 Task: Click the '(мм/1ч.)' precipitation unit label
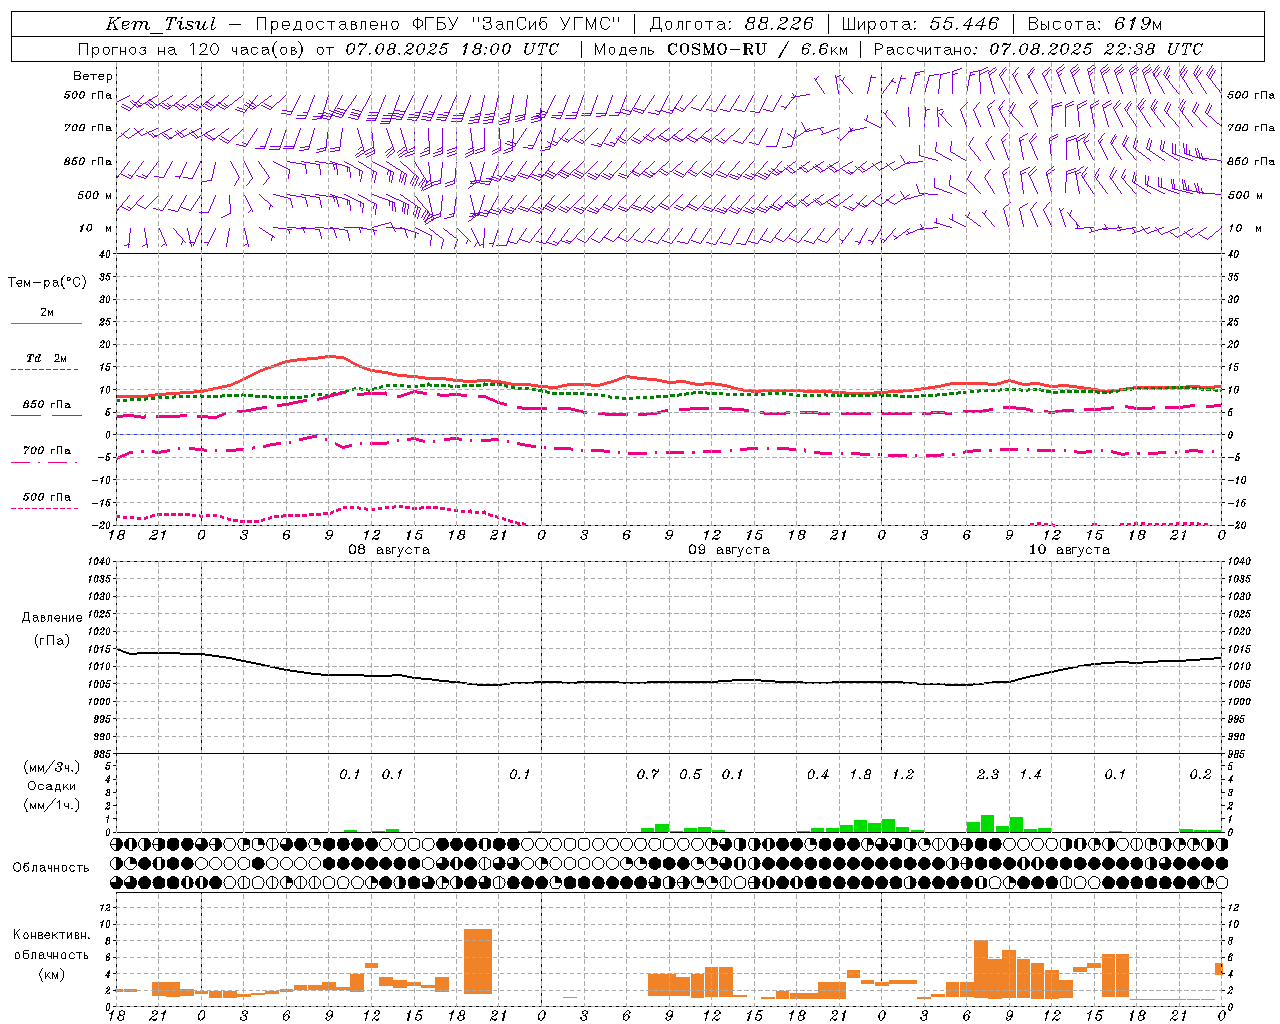[x=52, y=805]
